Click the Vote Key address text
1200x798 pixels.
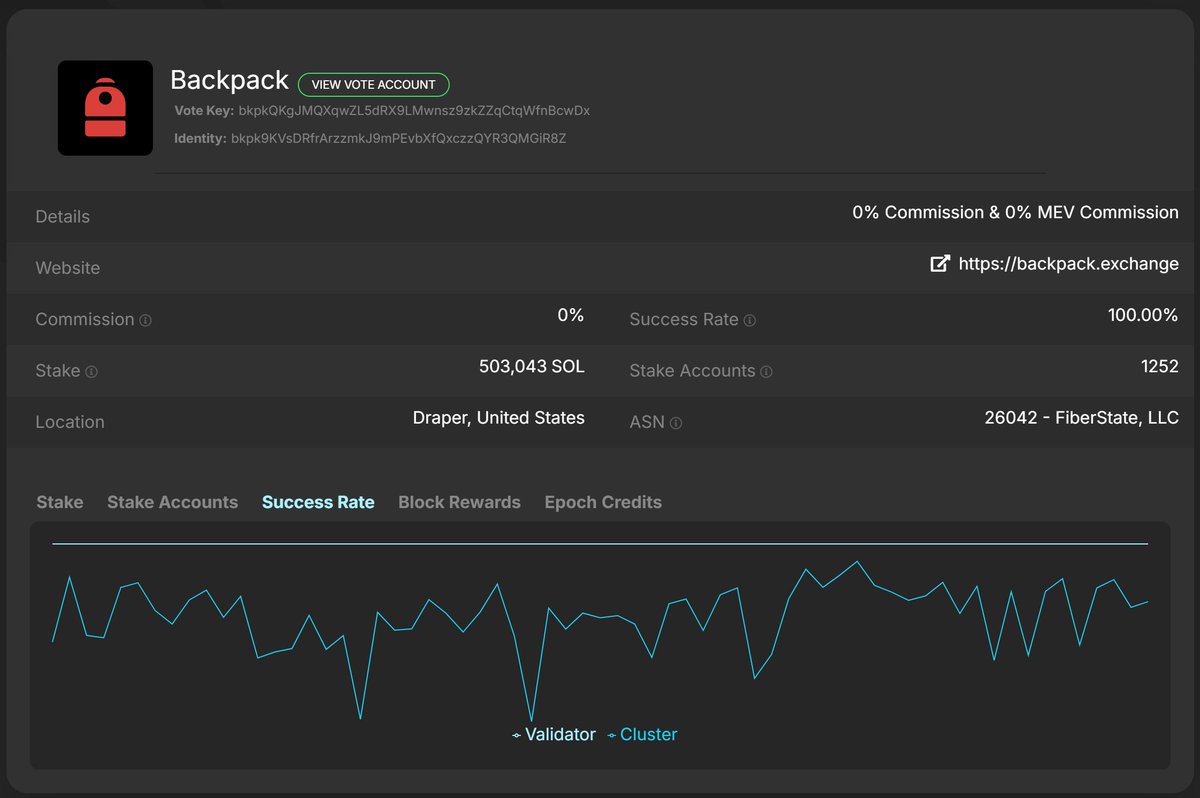point(414,111)
